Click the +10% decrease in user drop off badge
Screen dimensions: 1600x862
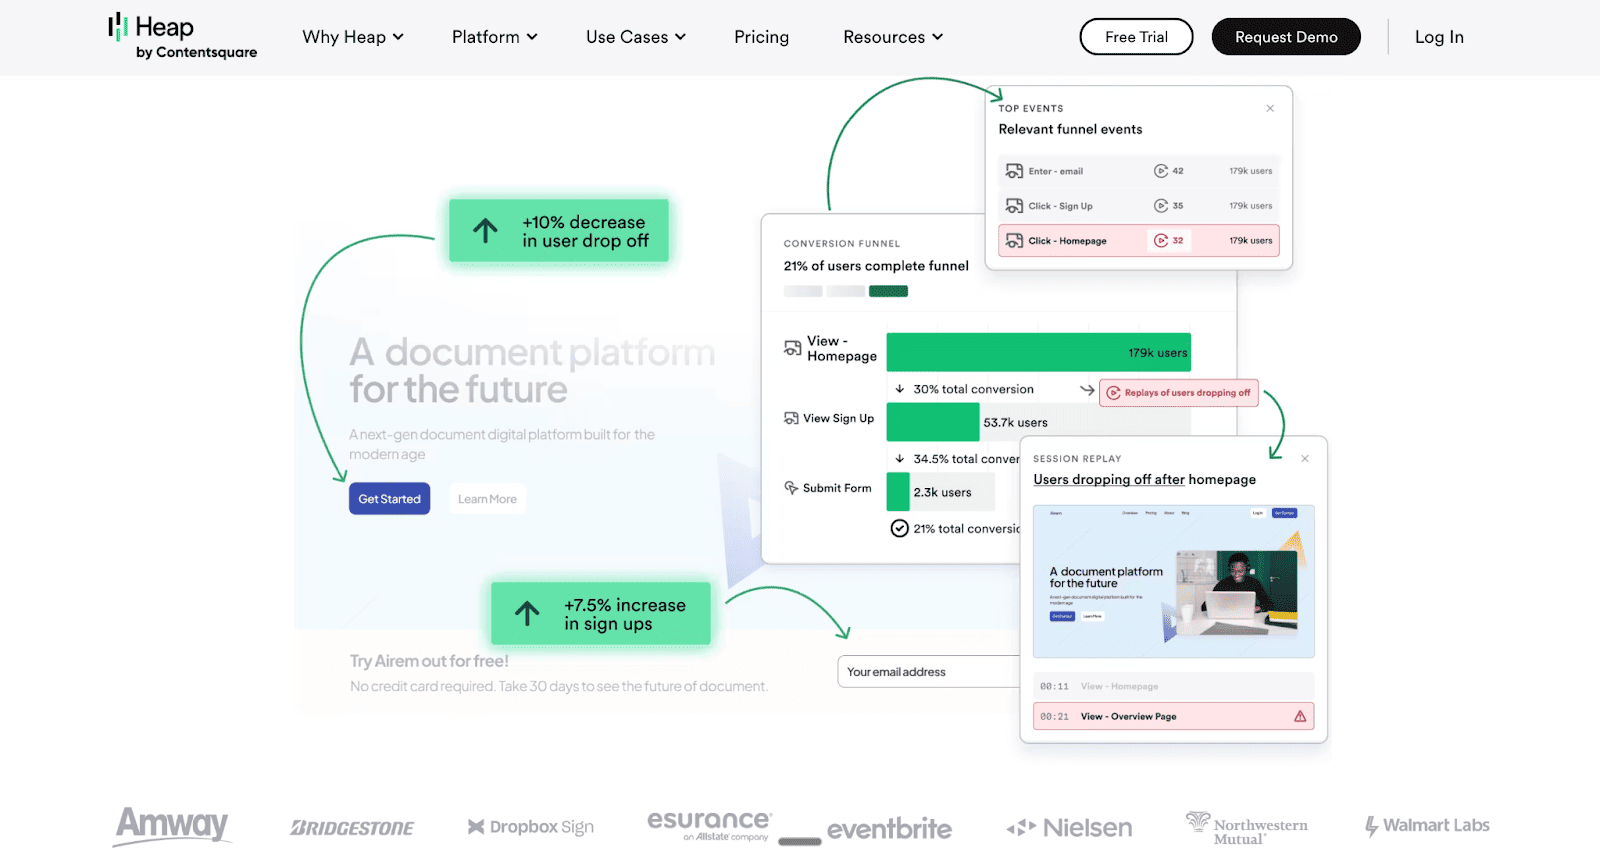tap(559, 231)
